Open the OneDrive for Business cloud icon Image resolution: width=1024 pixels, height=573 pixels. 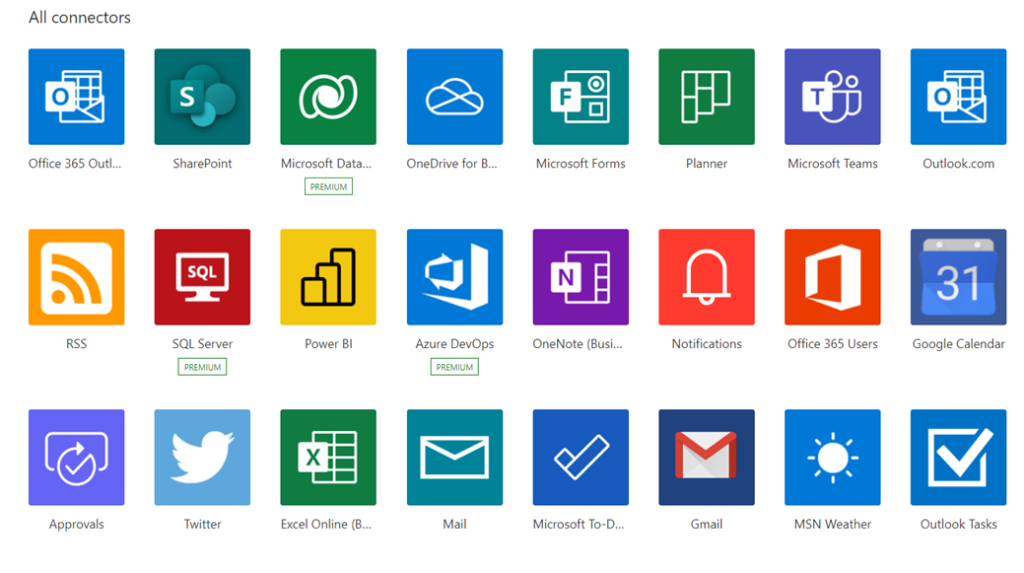[455, 97]
